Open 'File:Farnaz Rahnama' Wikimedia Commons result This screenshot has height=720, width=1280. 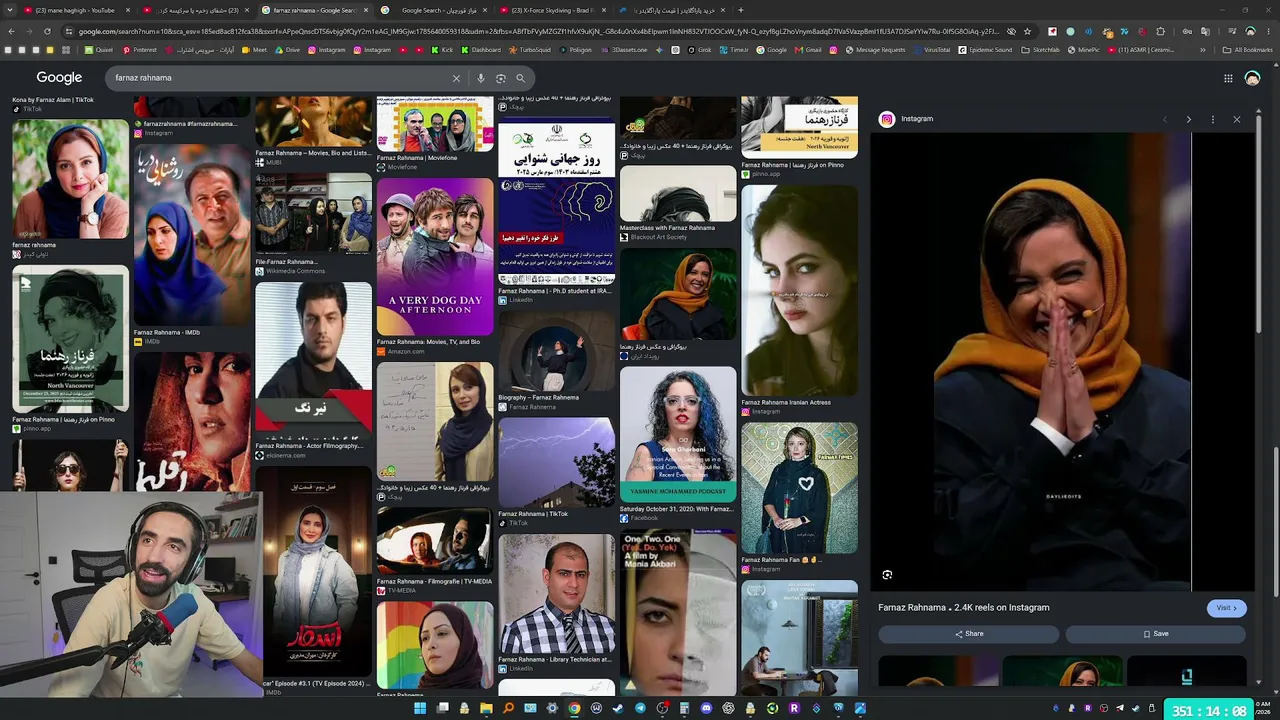click(x=313, y=213)
